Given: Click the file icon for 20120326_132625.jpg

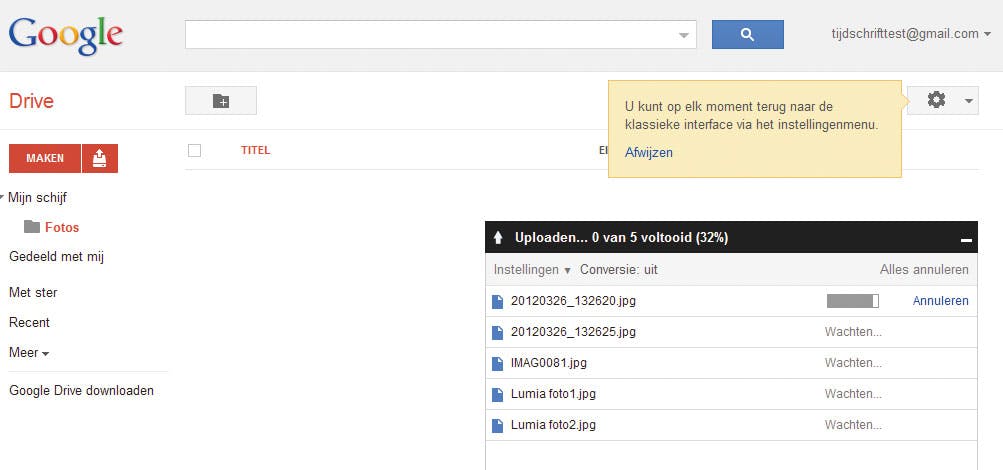Looking at the screenshot, I should 497,333.
